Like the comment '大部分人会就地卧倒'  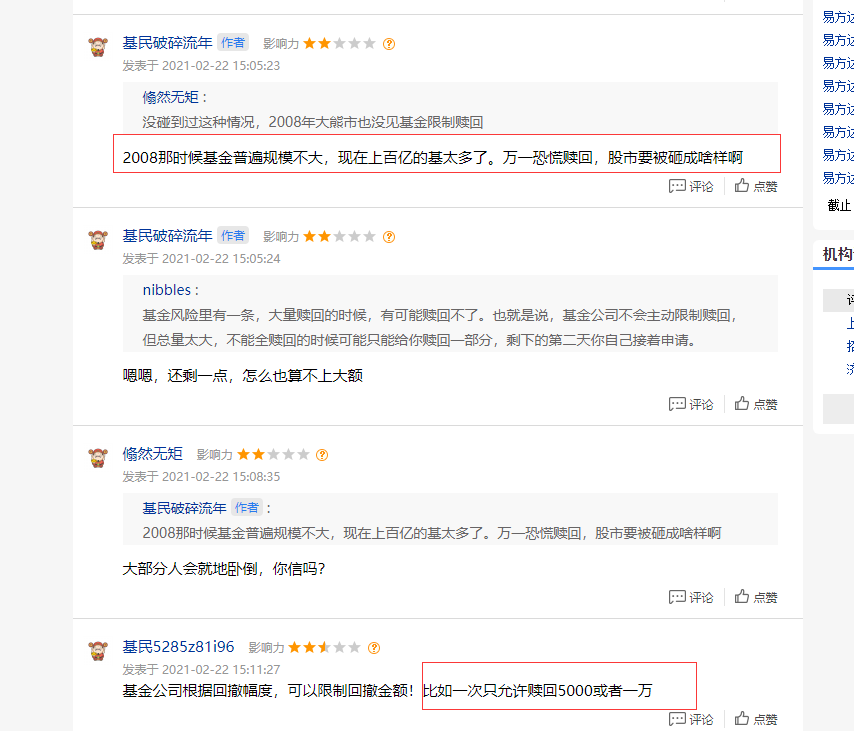tap(755, 597)
